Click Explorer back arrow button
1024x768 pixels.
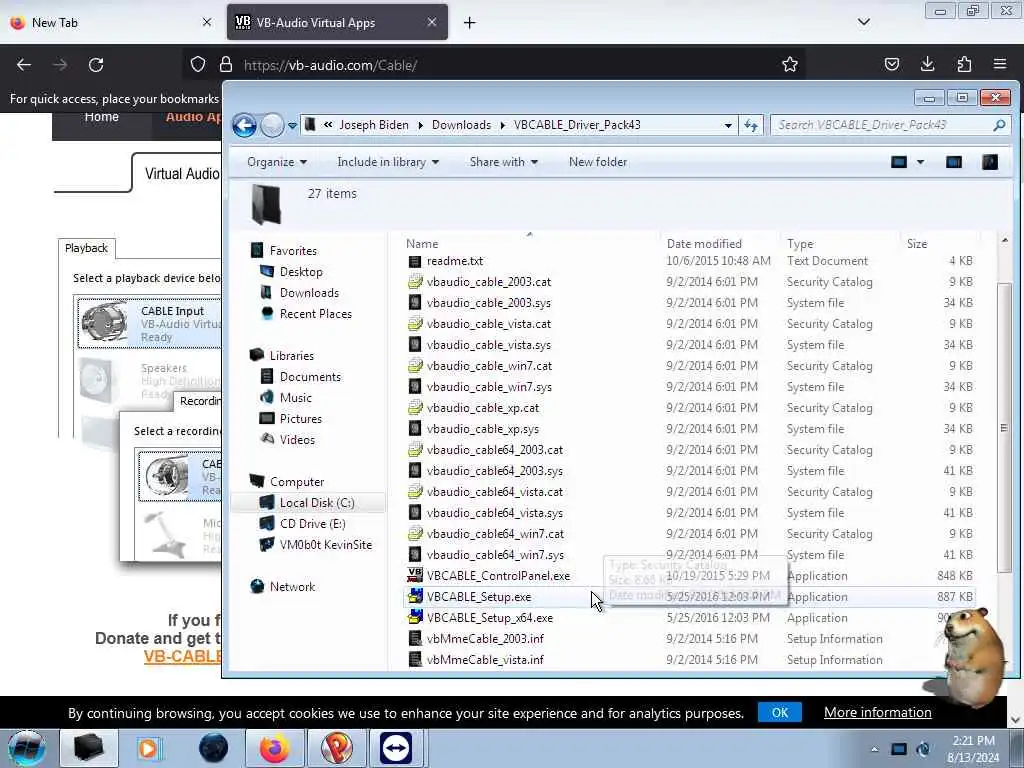(245, 125)
